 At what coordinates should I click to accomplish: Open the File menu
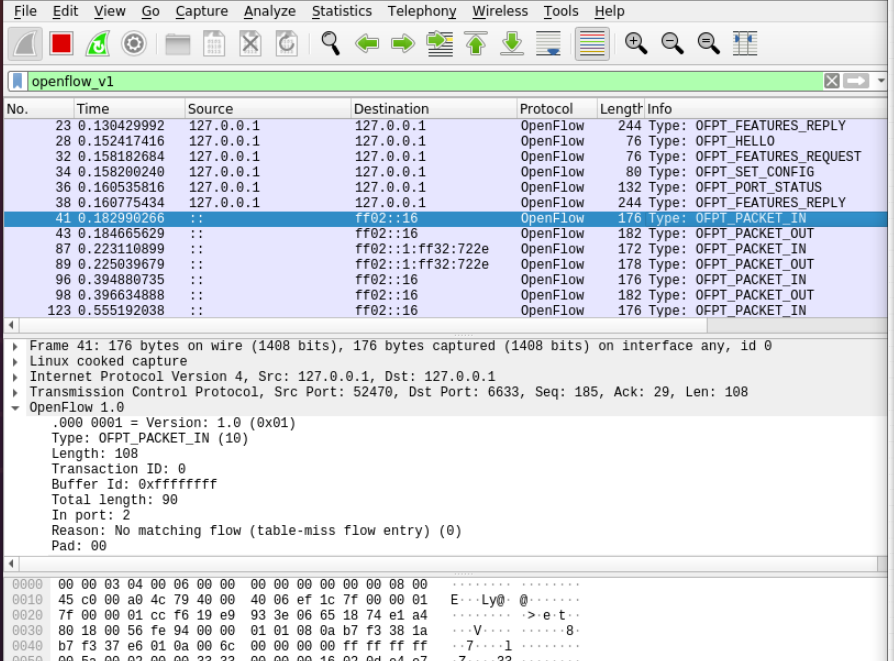25,11
